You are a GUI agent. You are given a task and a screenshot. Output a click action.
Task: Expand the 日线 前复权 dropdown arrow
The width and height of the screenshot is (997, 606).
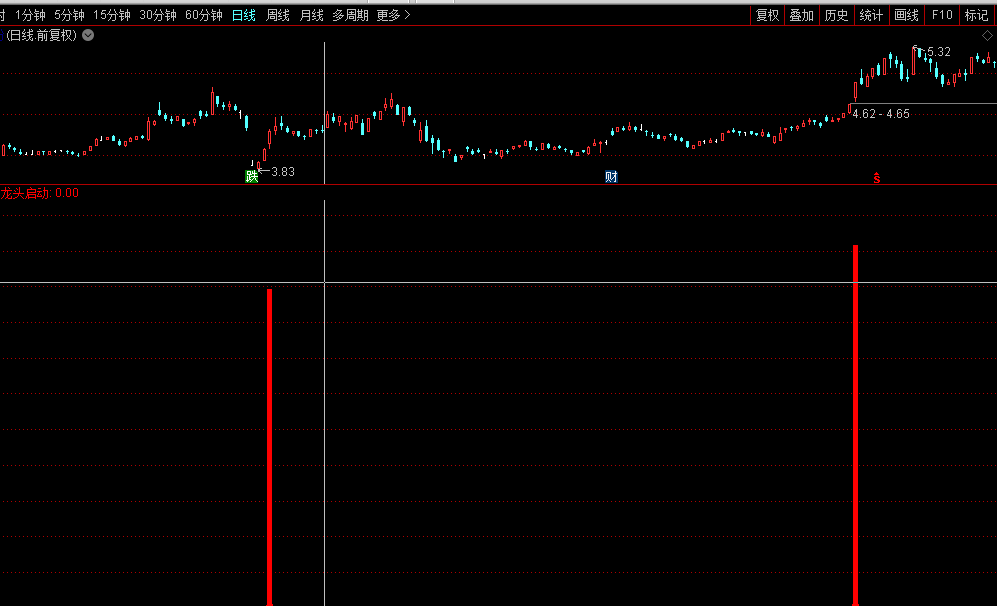click(x=88, y=35)
